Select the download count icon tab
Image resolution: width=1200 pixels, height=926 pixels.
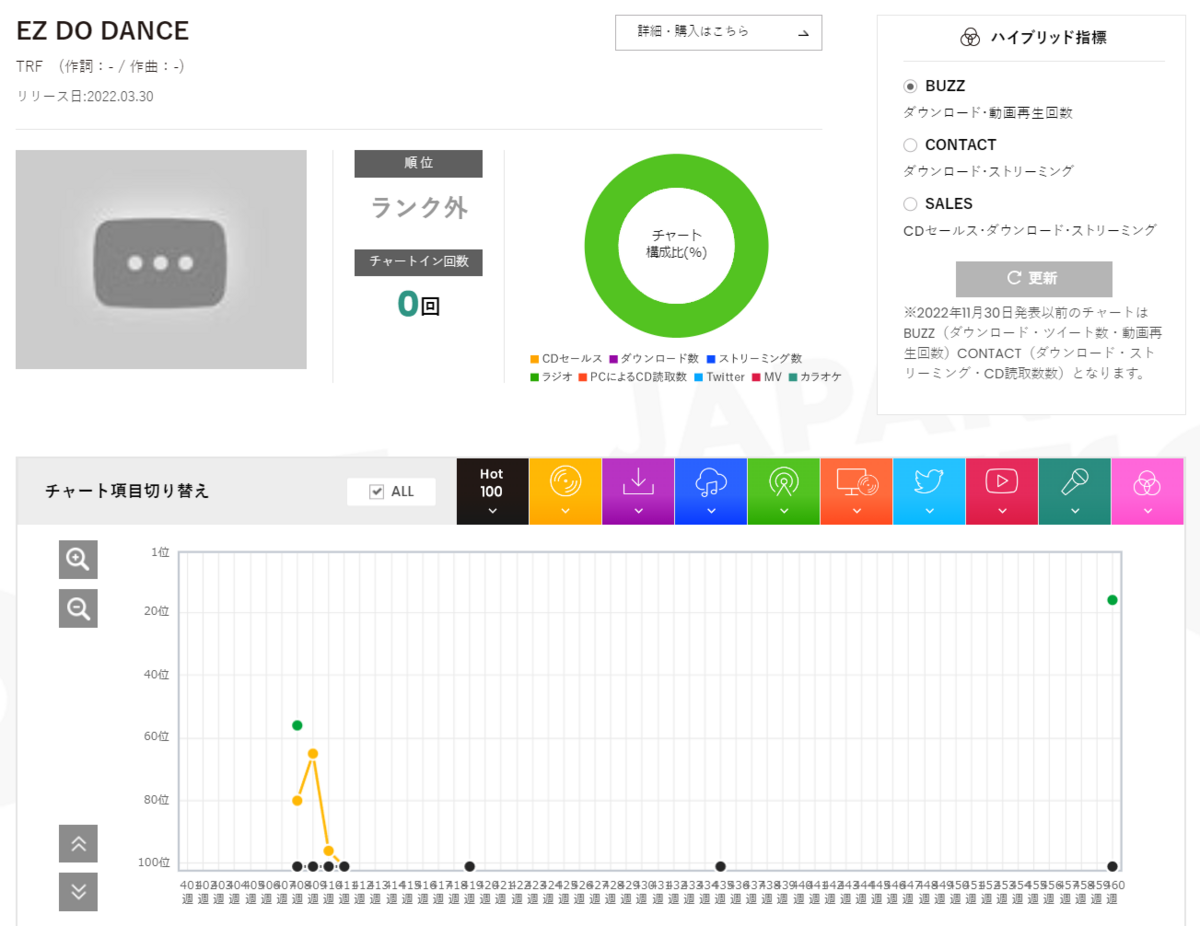(x=638, y=491)
